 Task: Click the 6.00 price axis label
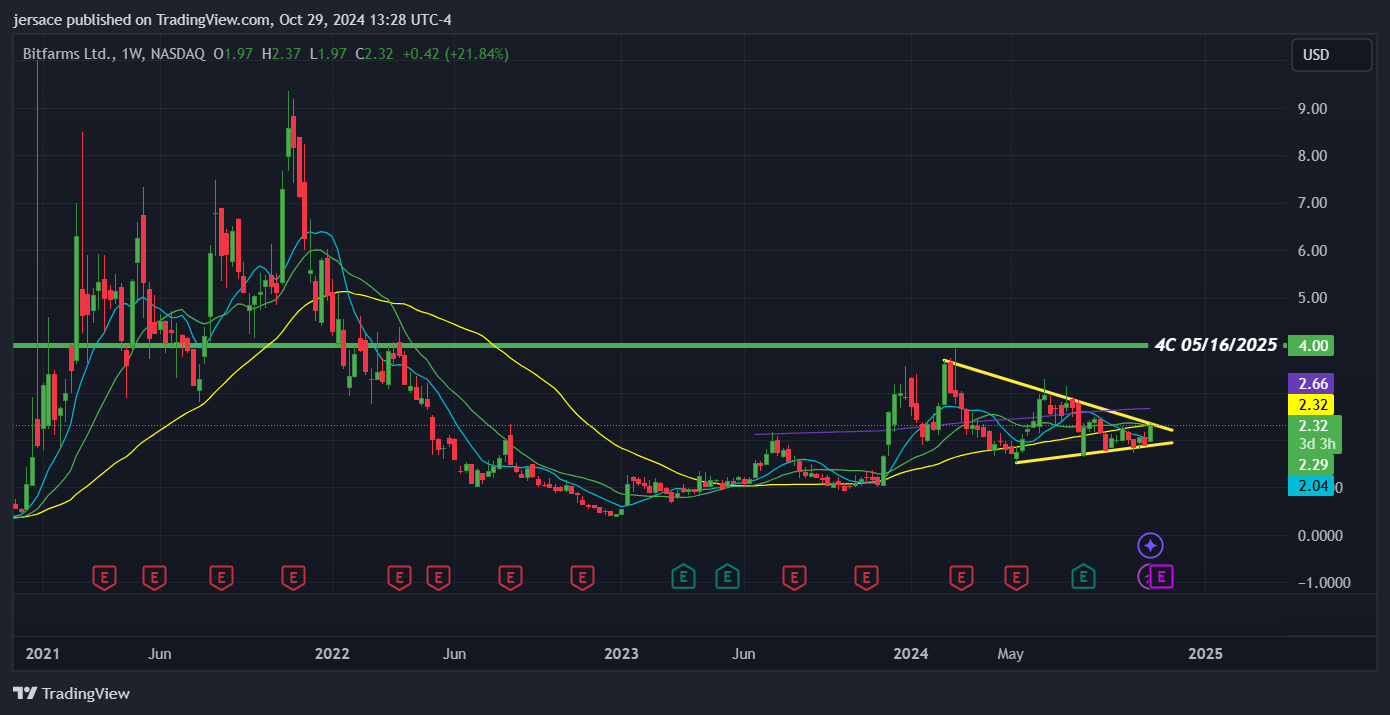click(x=1313, y=251)
